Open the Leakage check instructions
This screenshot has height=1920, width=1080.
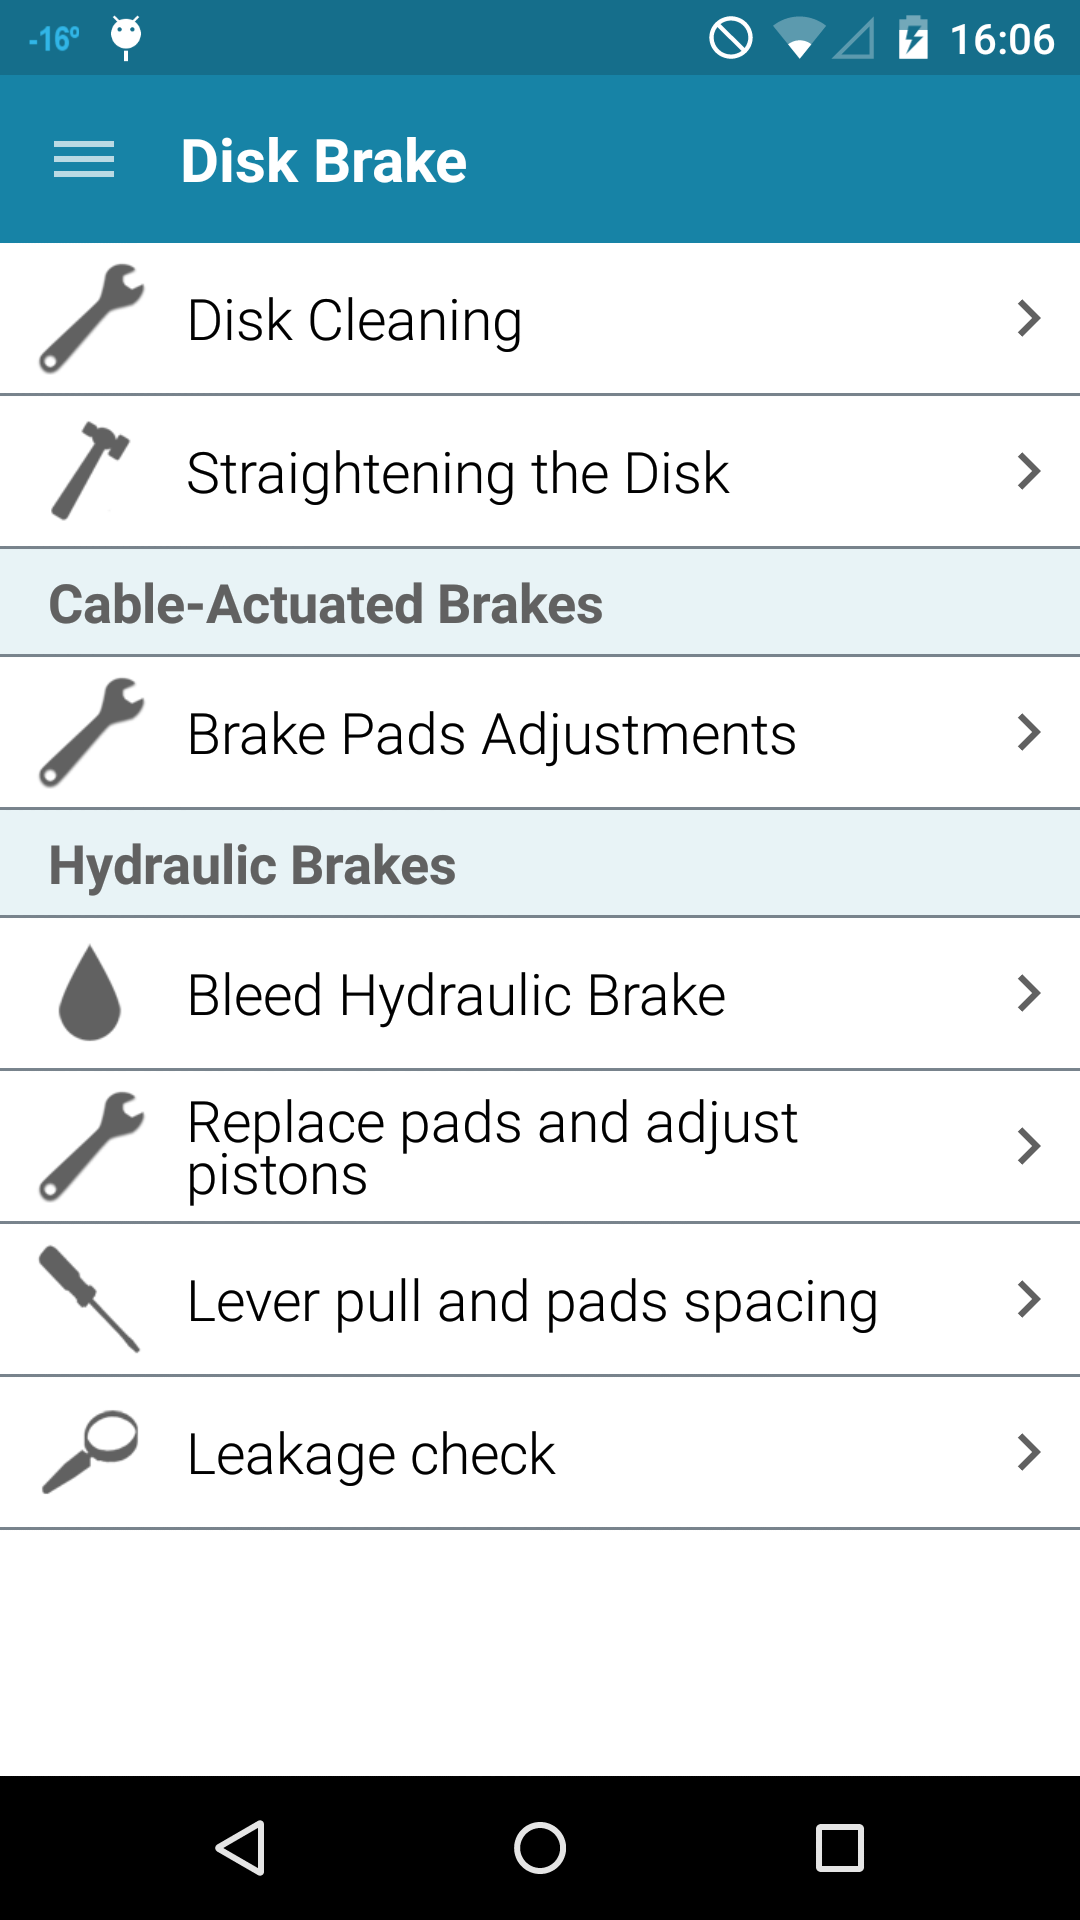pyautogui.click(x=373, y=1452)
